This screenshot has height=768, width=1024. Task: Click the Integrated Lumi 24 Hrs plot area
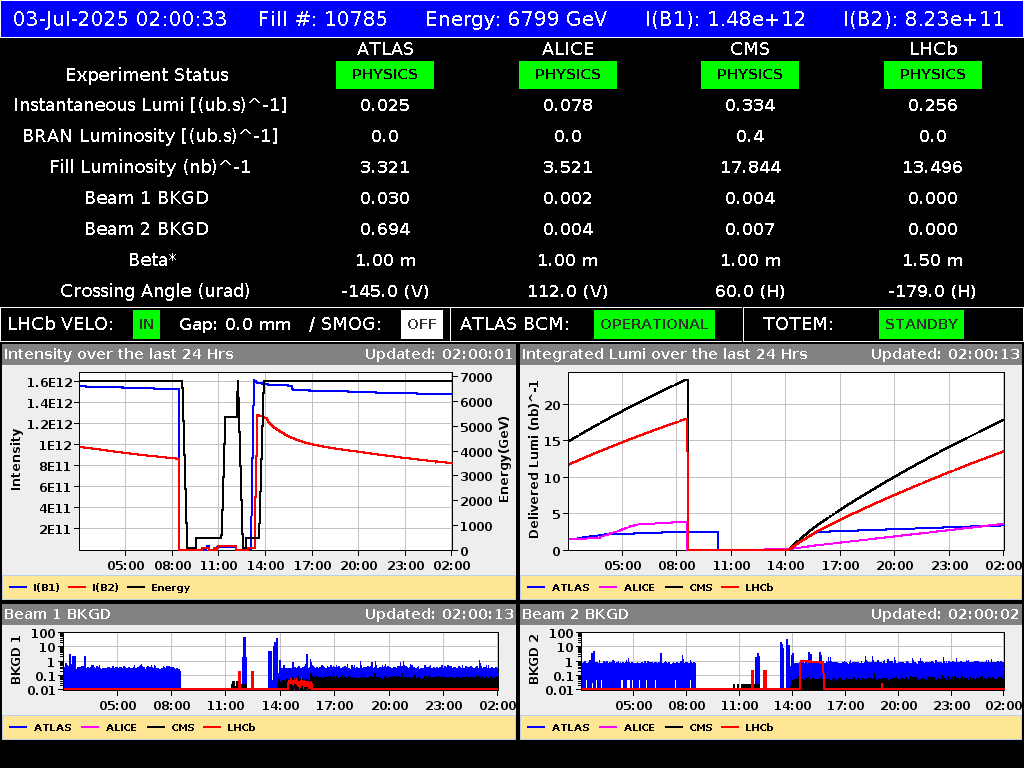(x=786, y=462)
